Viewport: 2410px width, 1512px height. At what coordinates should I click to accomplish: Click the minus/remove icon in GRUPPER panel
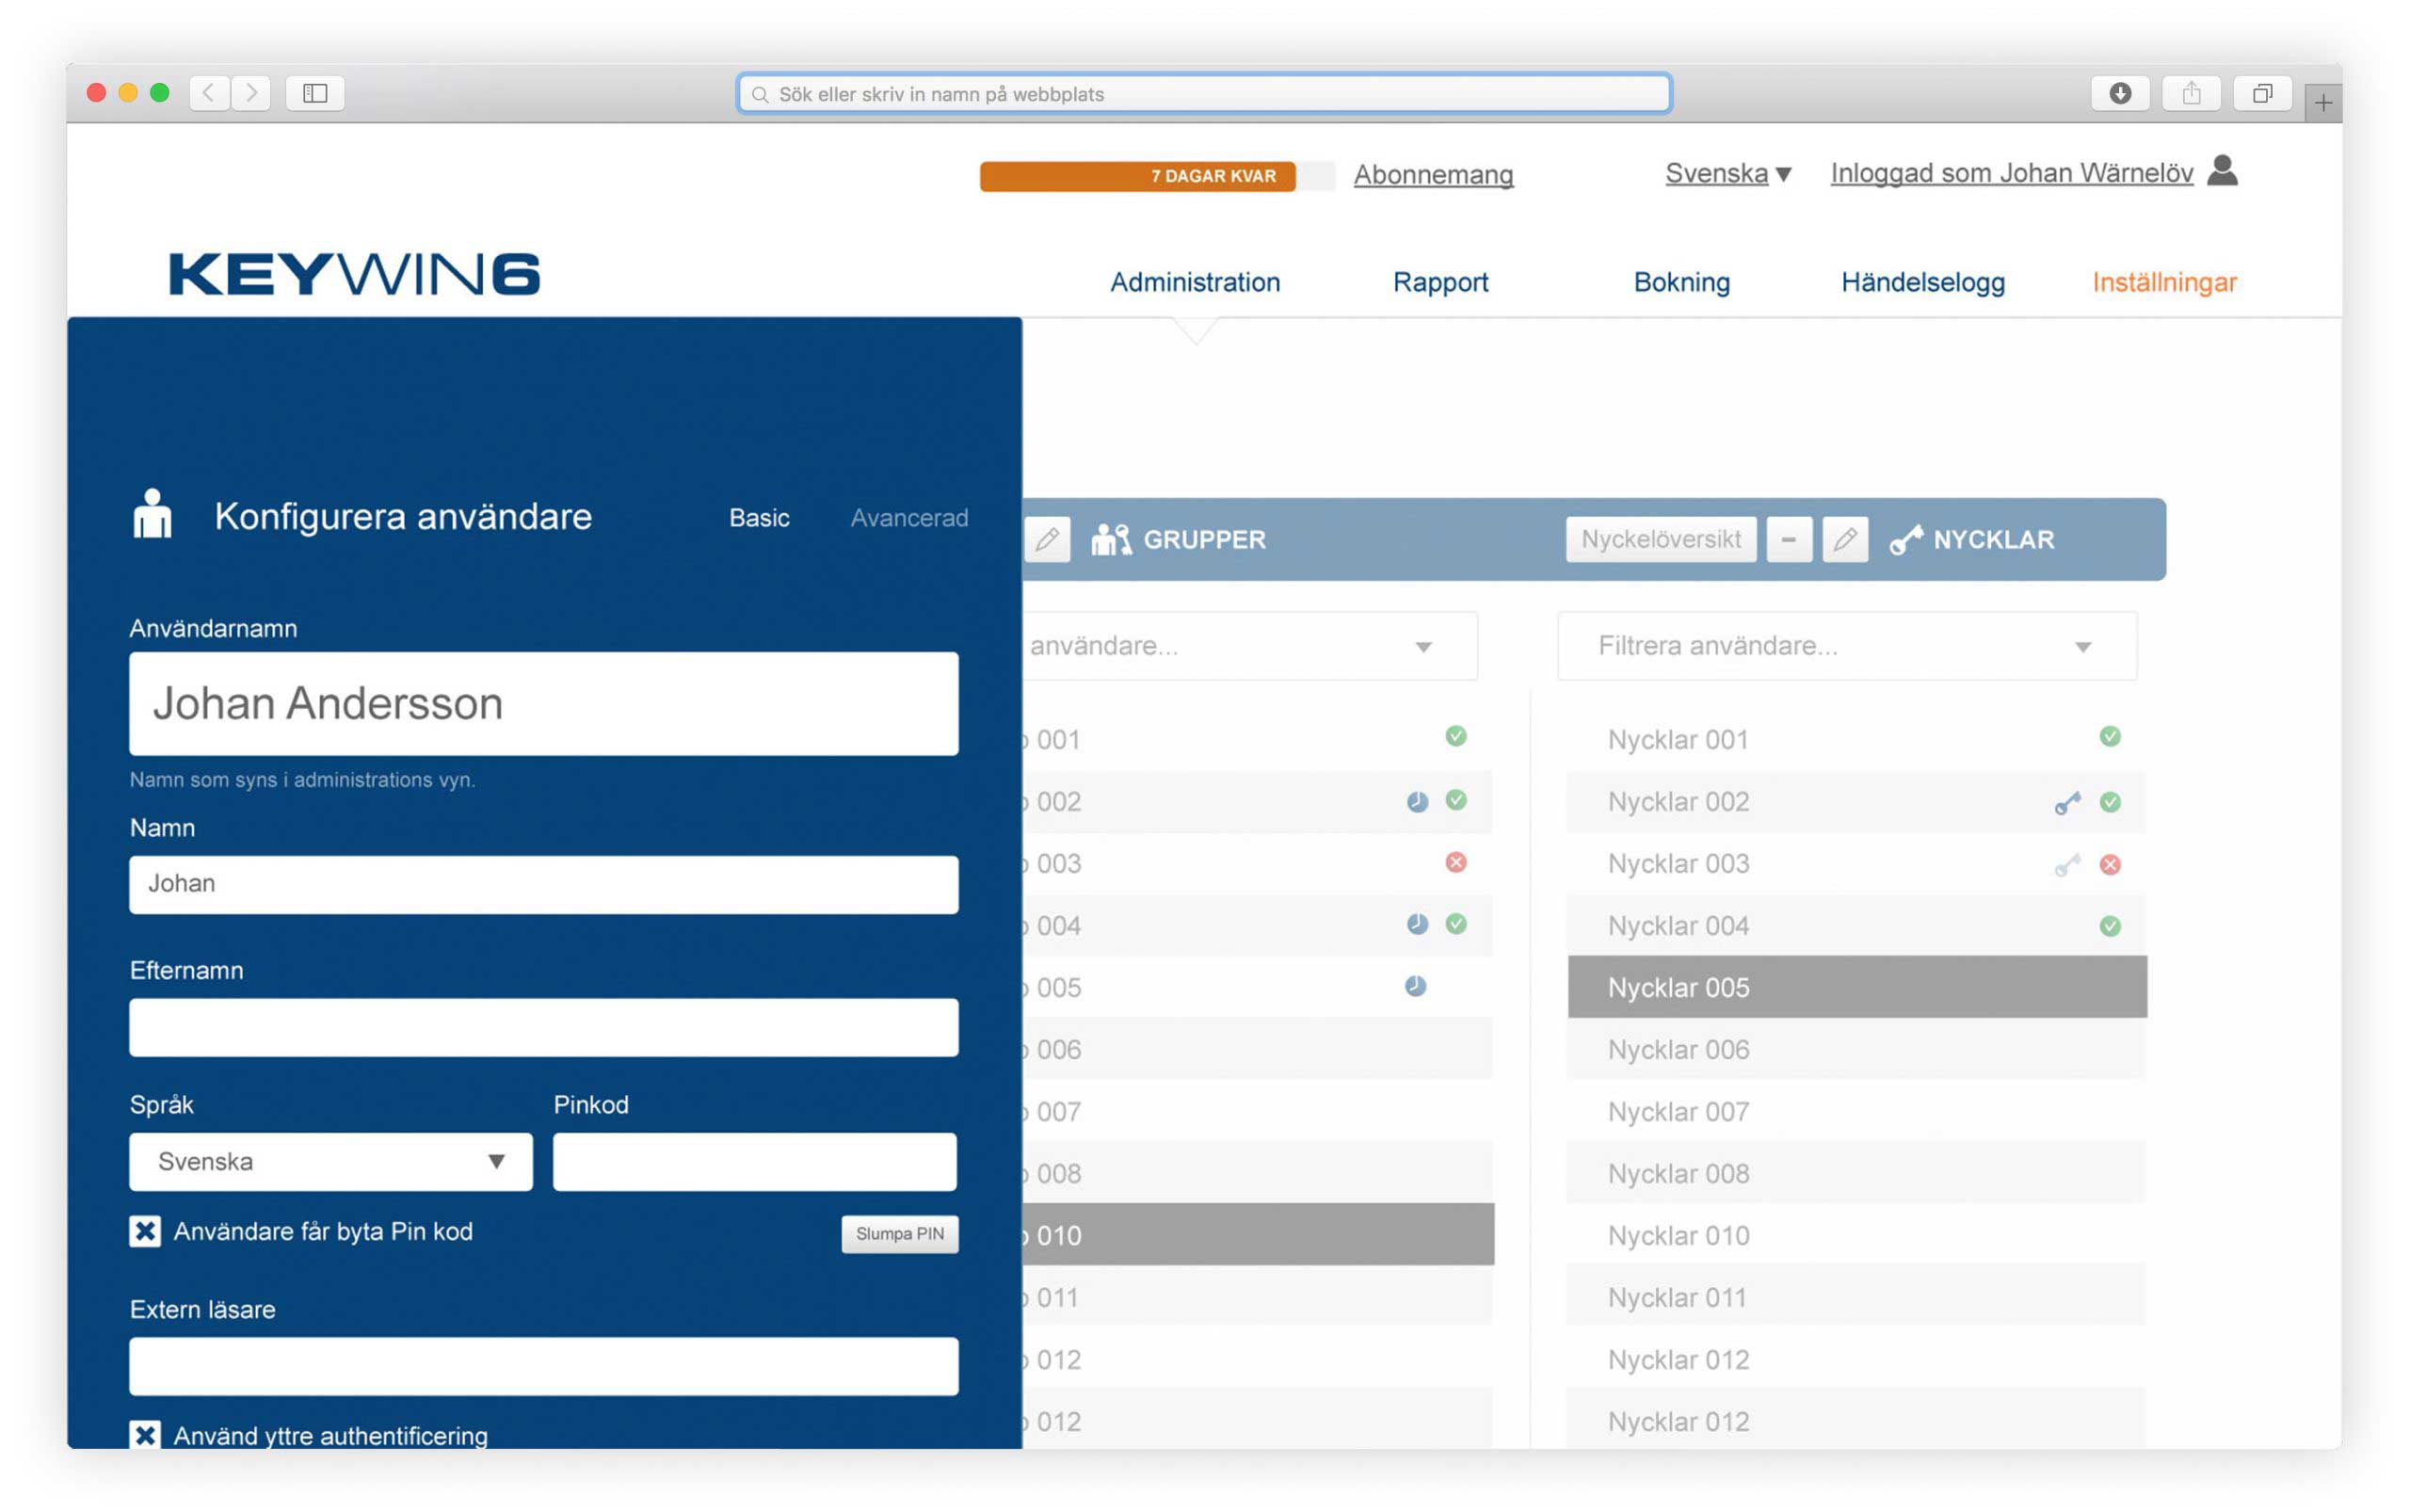coord(1789,539)
